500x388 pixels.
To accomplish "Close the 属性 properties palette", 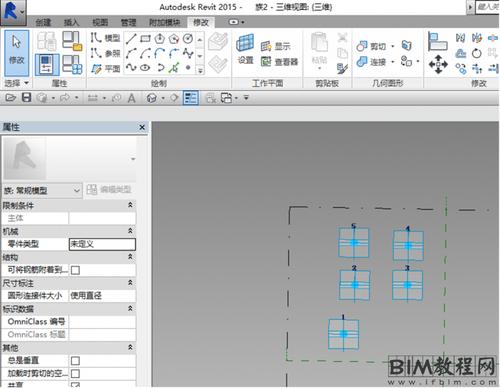I will coord(142,127).
